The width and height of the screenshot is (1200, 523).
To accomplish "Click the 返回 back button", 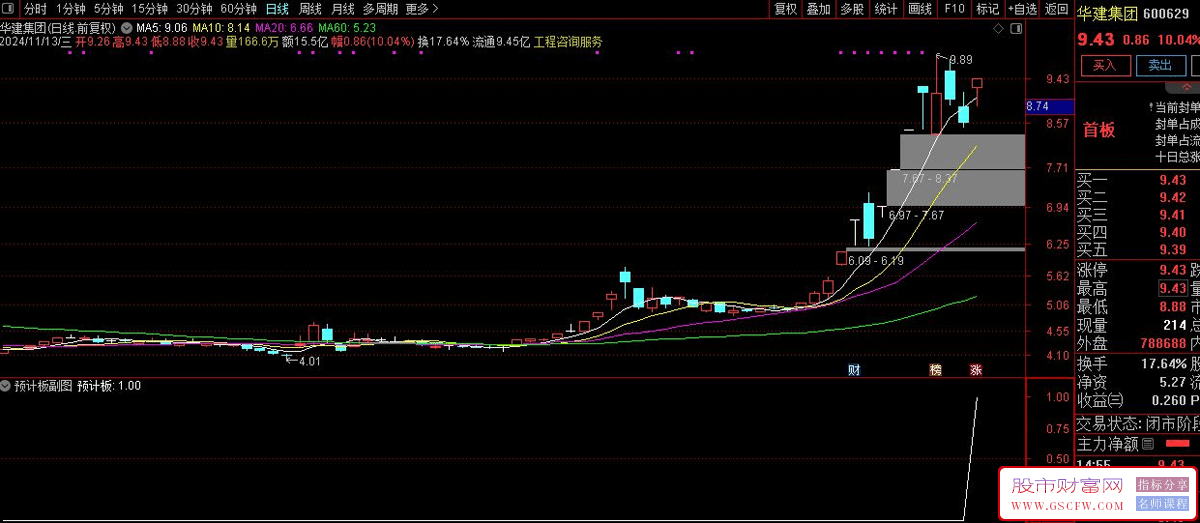I will [x=1056, y=9].
